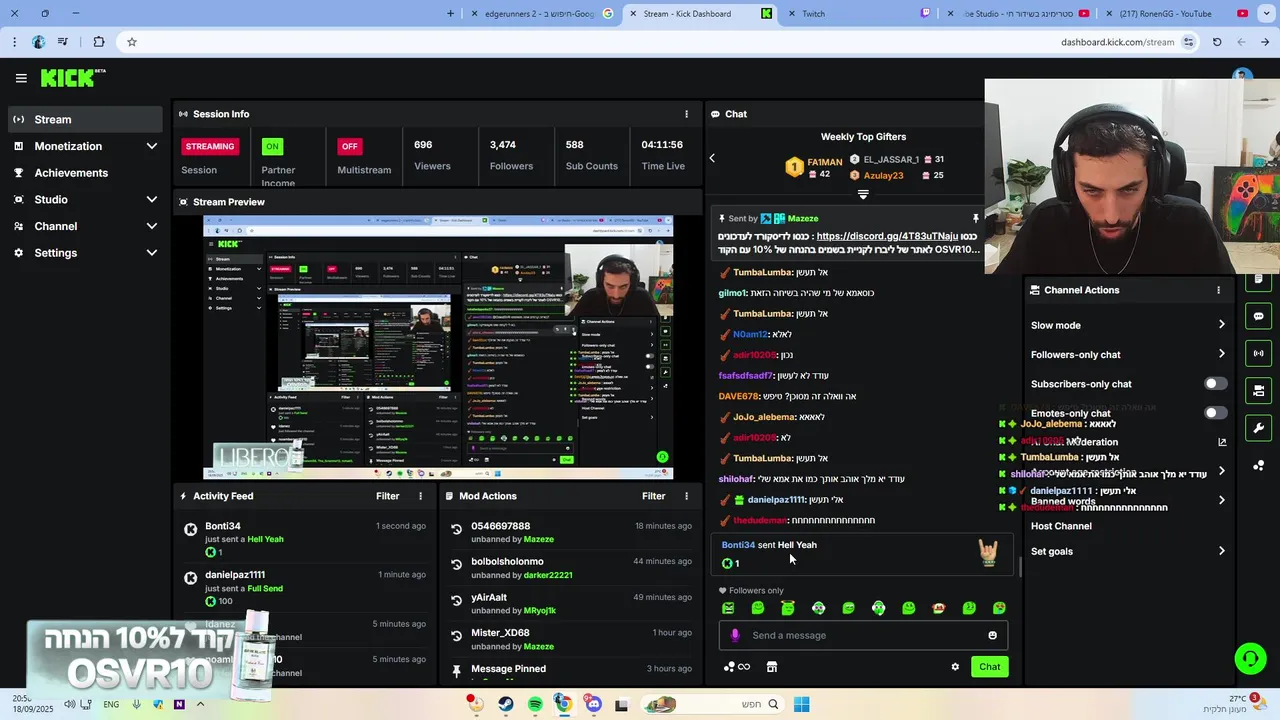The width and height of the screenshot is (1280, 720).
Task: Click the 04:11:56 Time Live value
Action: click(663, 145)
